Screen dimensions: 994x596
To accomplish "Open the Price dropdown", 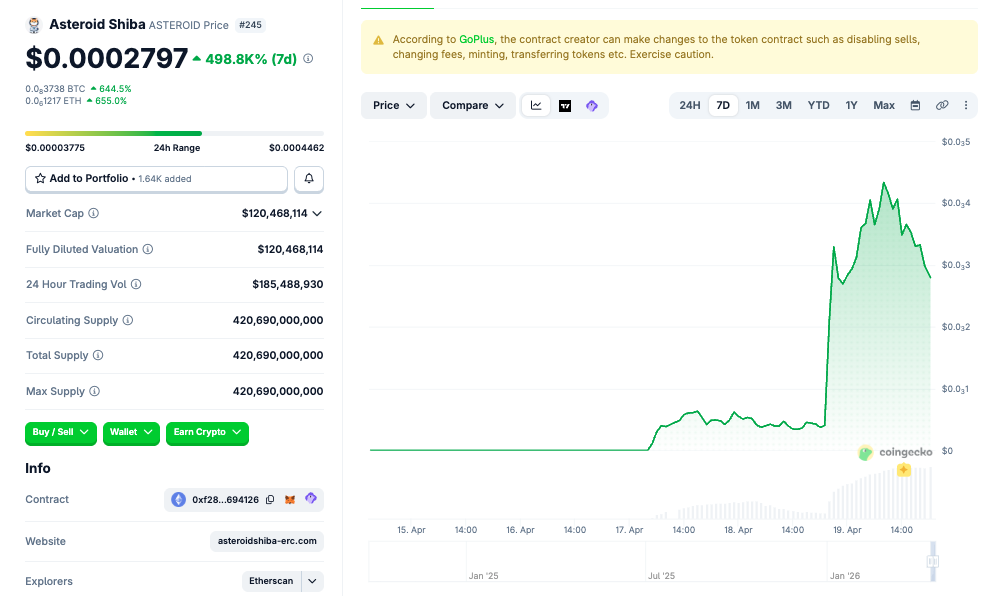I will (x=393, y=105).
